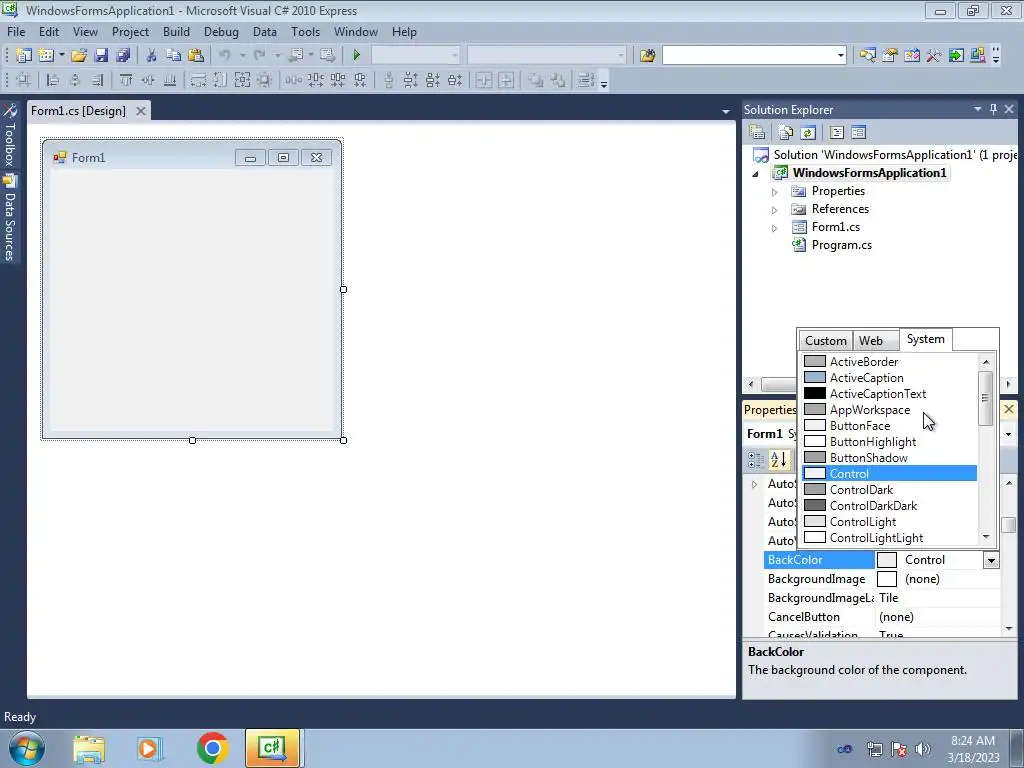Start debugging with the green play icon

(x=357, y=56)
